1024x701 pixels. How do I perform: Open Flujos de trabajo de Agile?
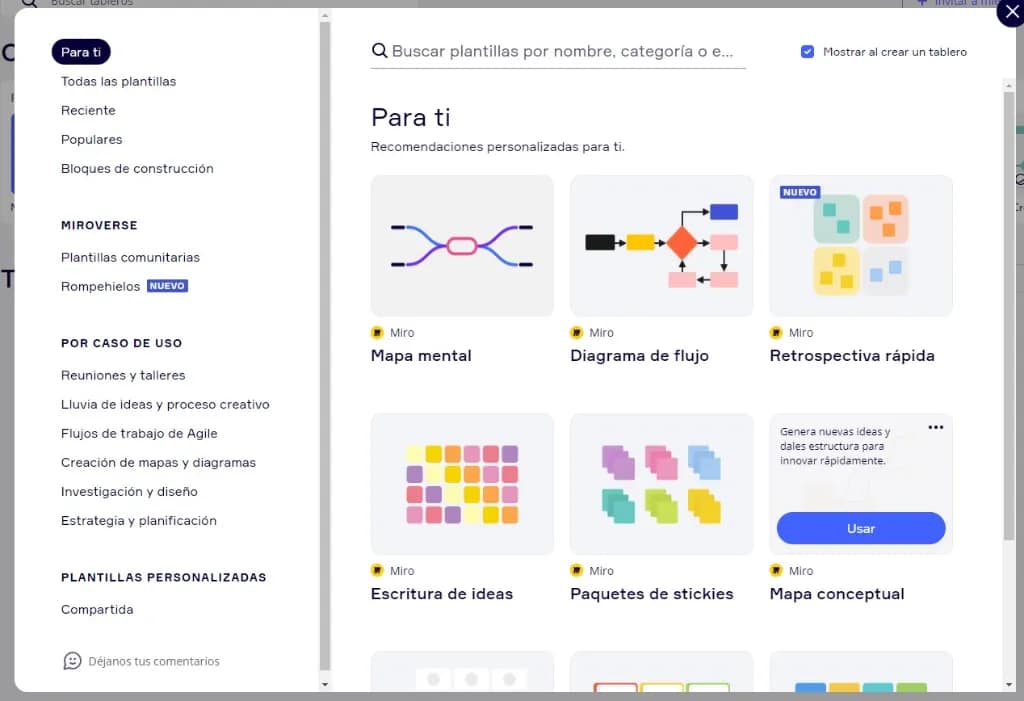coord(139,433)
